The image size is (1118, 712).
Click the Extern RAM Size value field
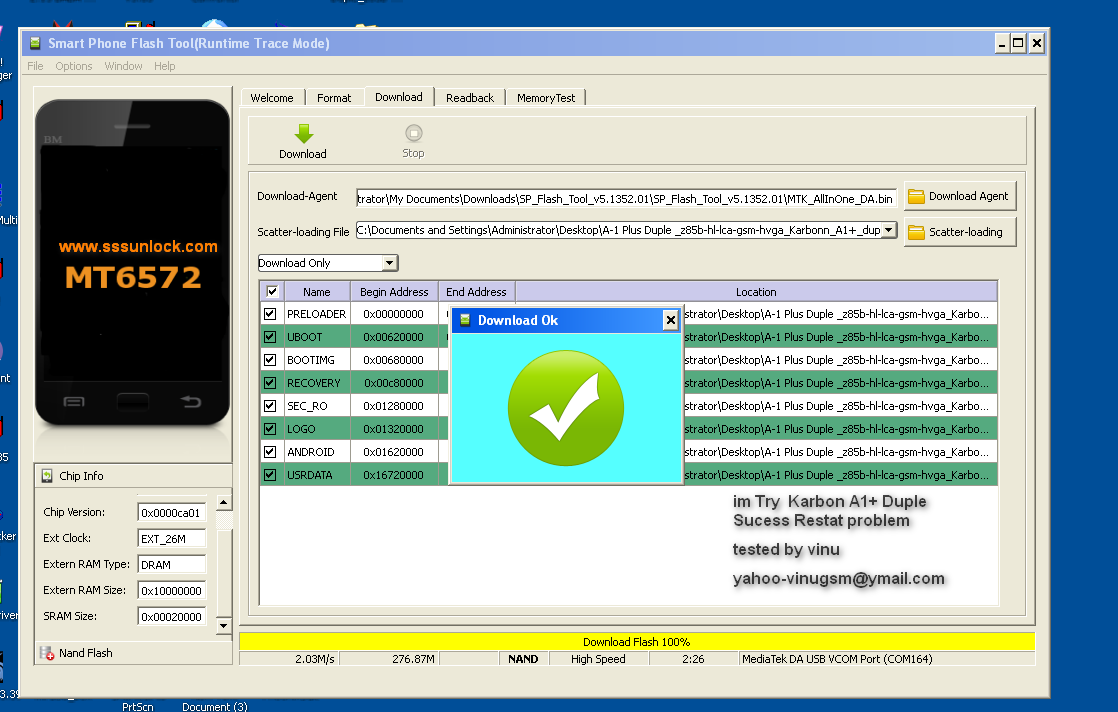(171, 590)
